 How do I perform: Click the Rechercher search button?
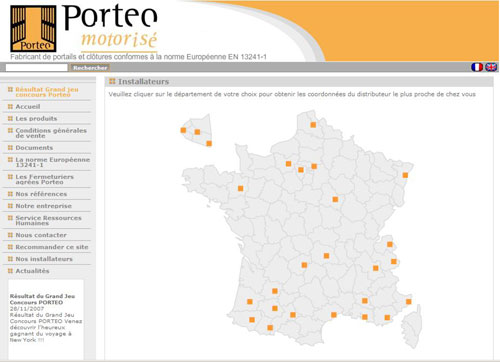click(90, 68)
